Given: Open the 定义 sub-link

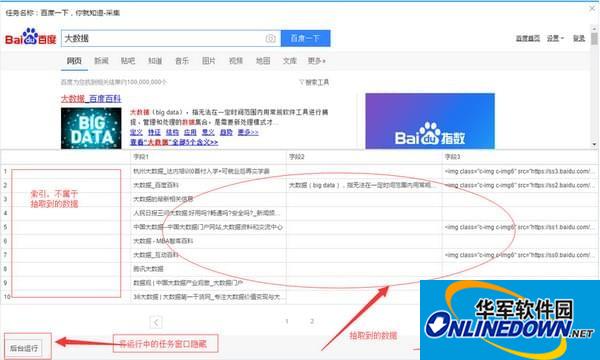Looking at the screenshot, I should coord(136,132).
